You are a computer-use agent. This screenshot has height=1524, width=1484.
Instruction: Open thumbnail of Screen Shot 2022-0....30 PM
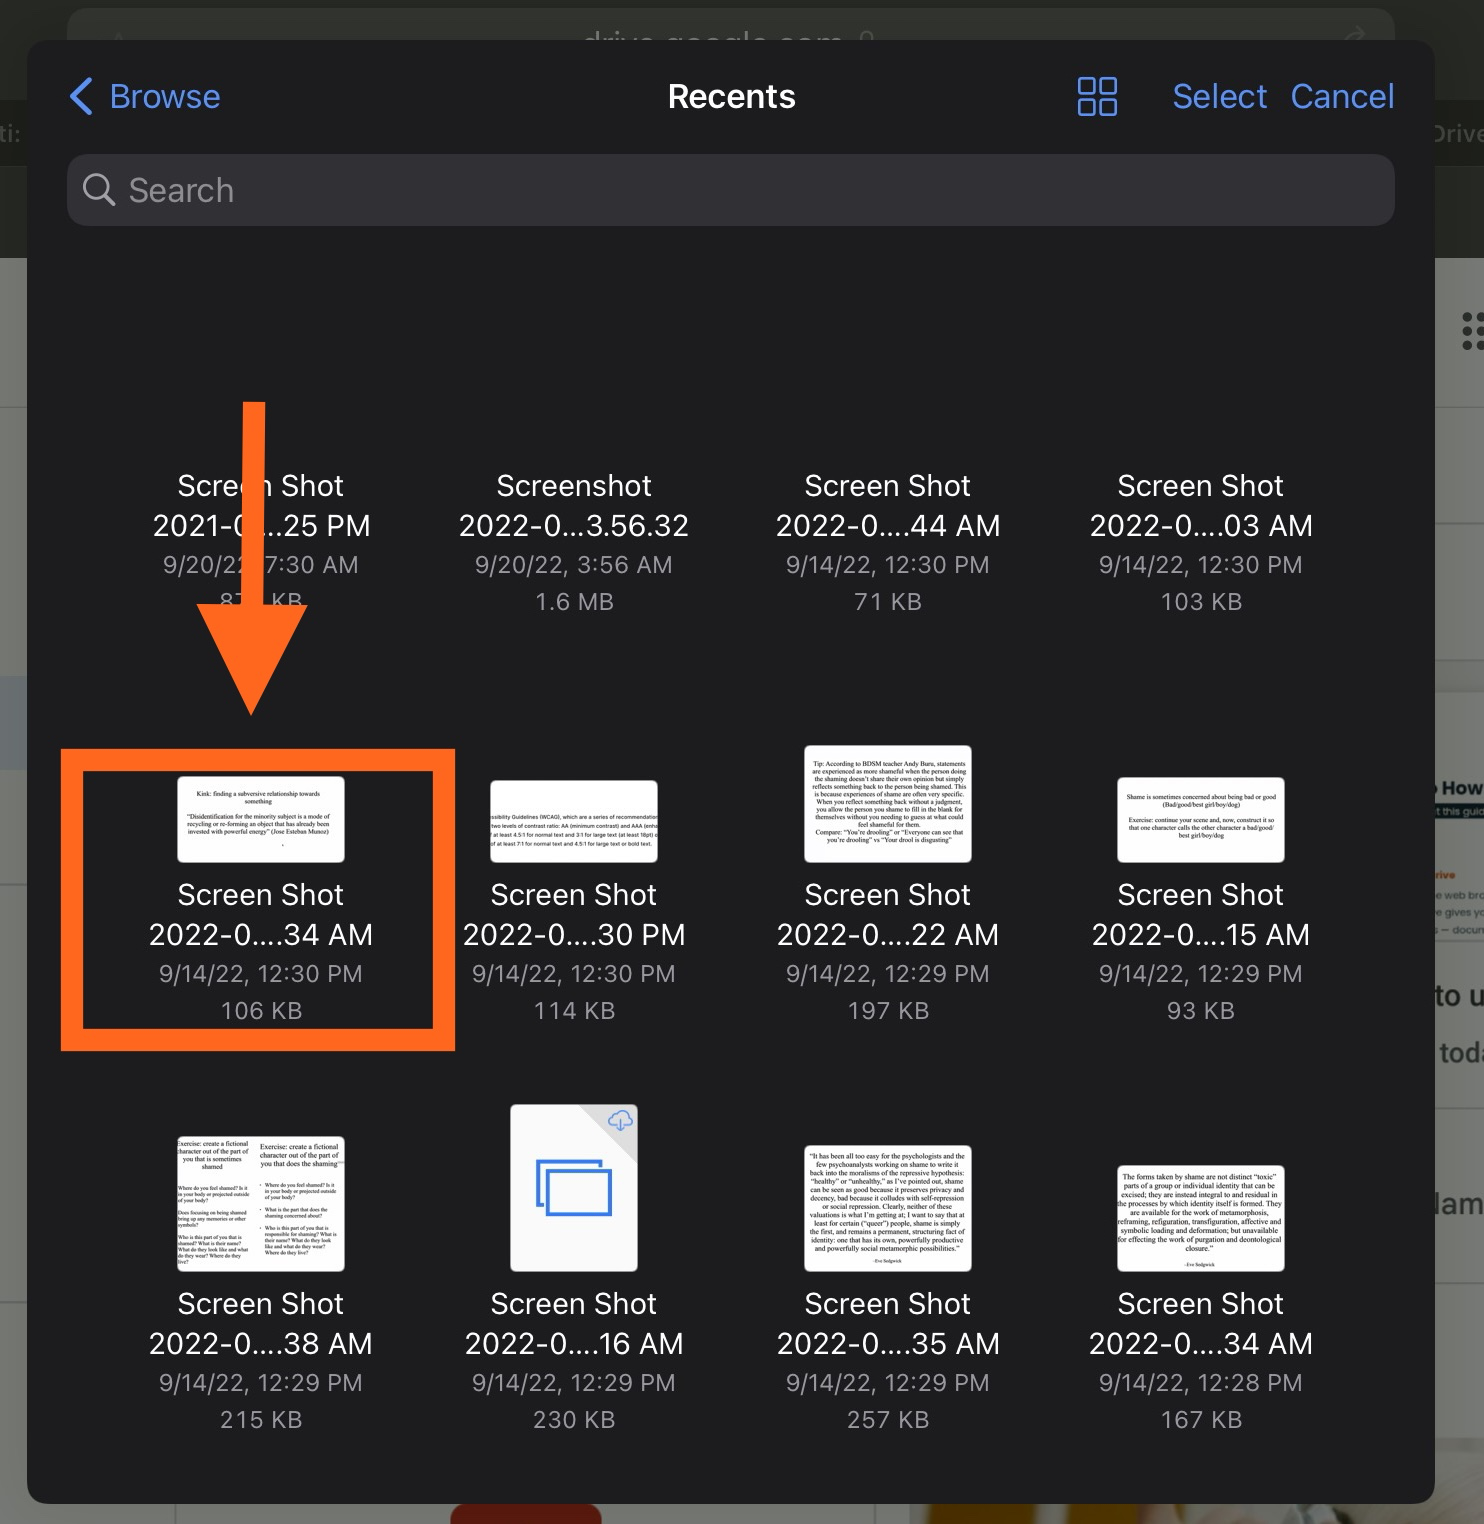click(574, 821)
